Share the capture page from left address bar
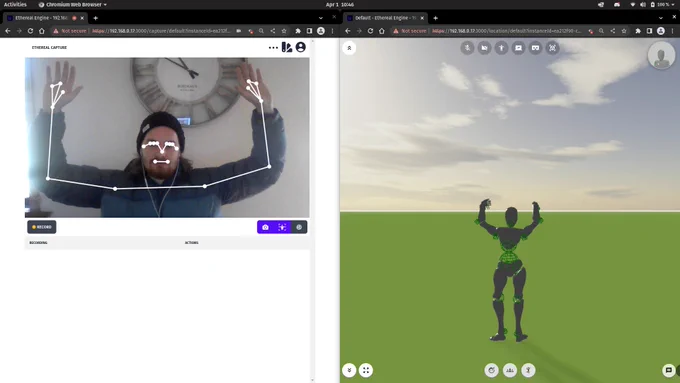680x383 pixels. (273, 31)
